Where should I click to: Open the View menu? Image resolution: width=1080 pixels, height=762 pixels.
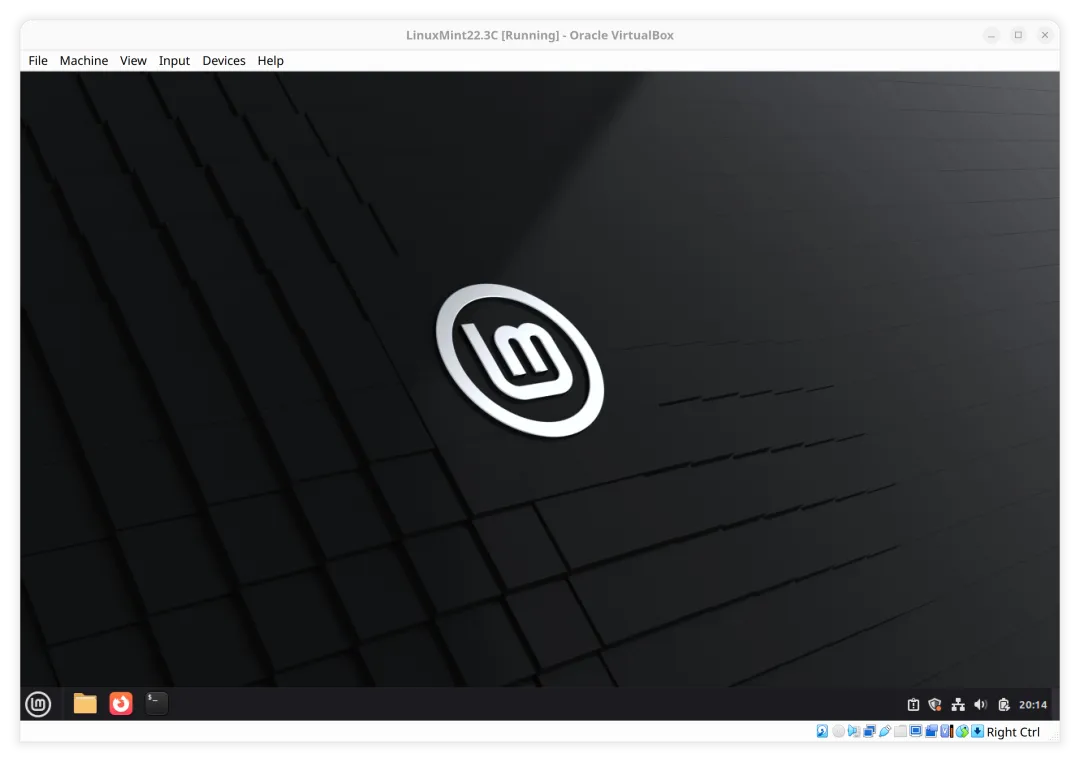(133, 61)
